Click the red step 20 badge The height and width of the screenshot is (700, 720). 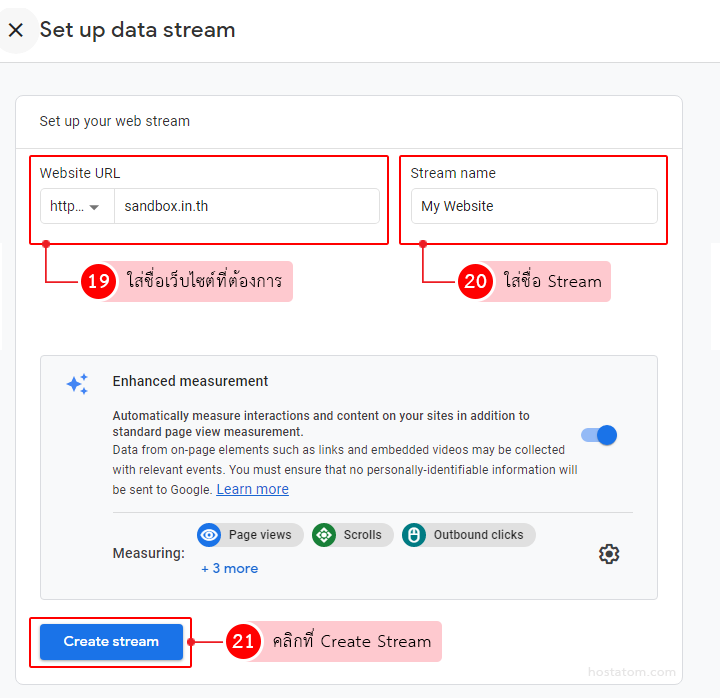[x=475, y=282]
